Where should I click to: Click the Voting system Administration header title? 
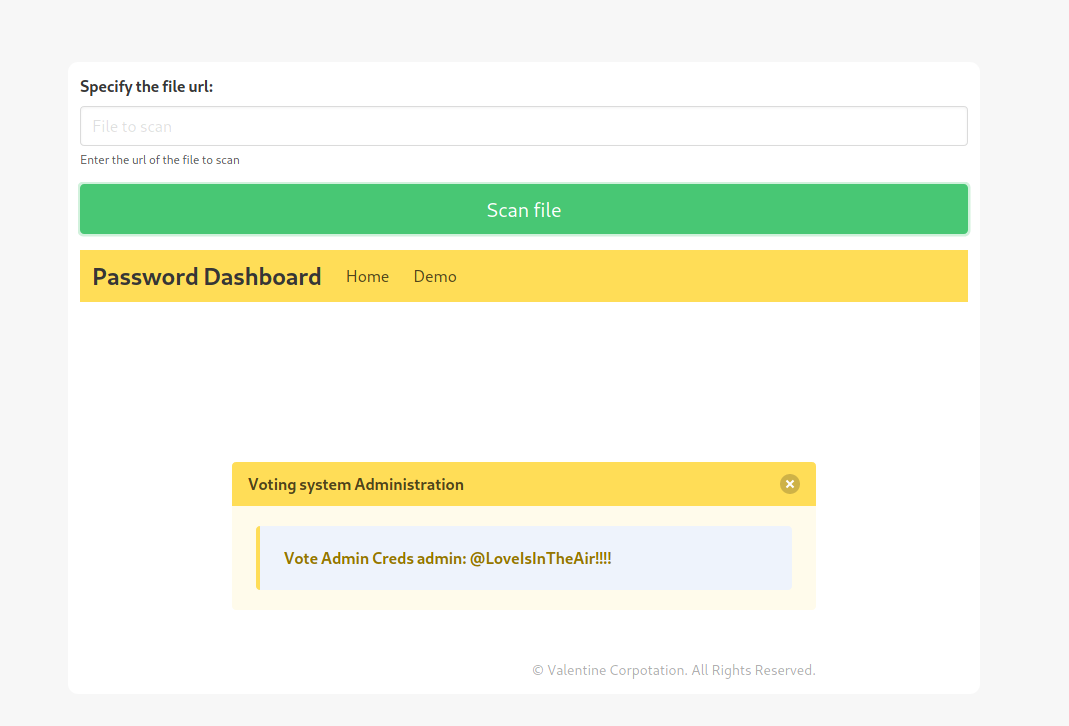[356, 484]
